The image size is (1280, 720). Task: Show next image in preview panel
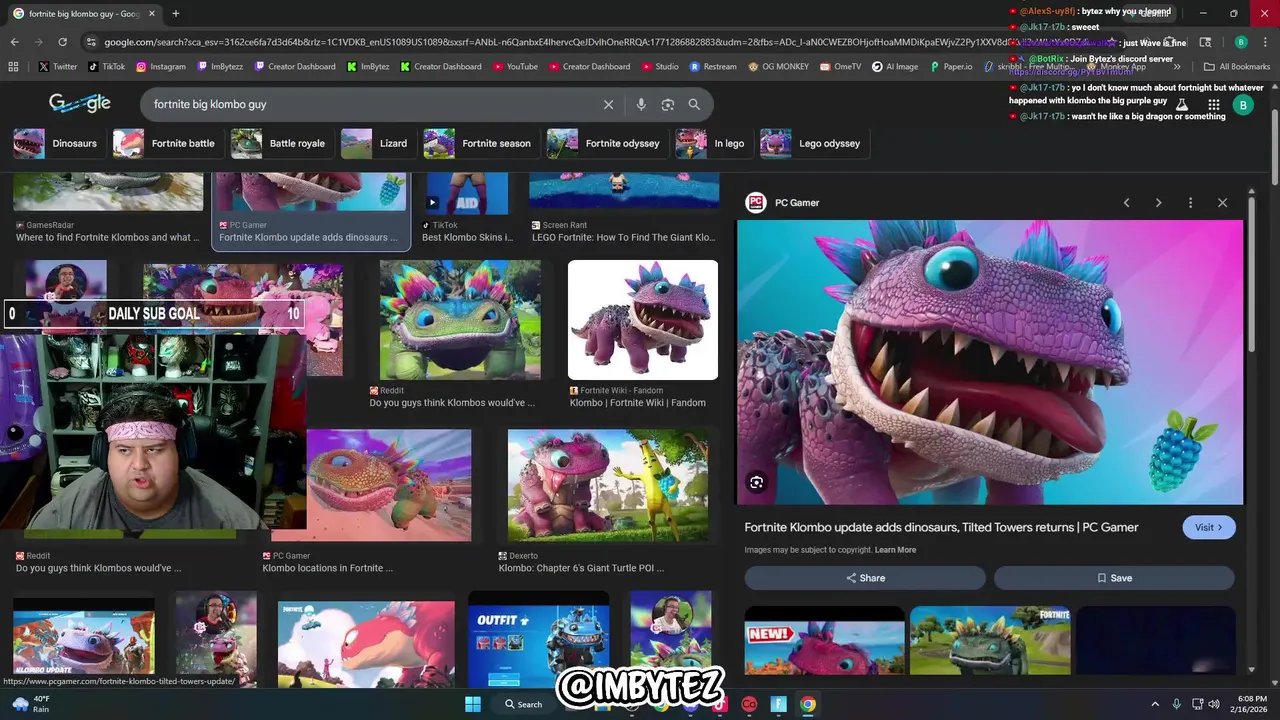tap(1158, 202)
